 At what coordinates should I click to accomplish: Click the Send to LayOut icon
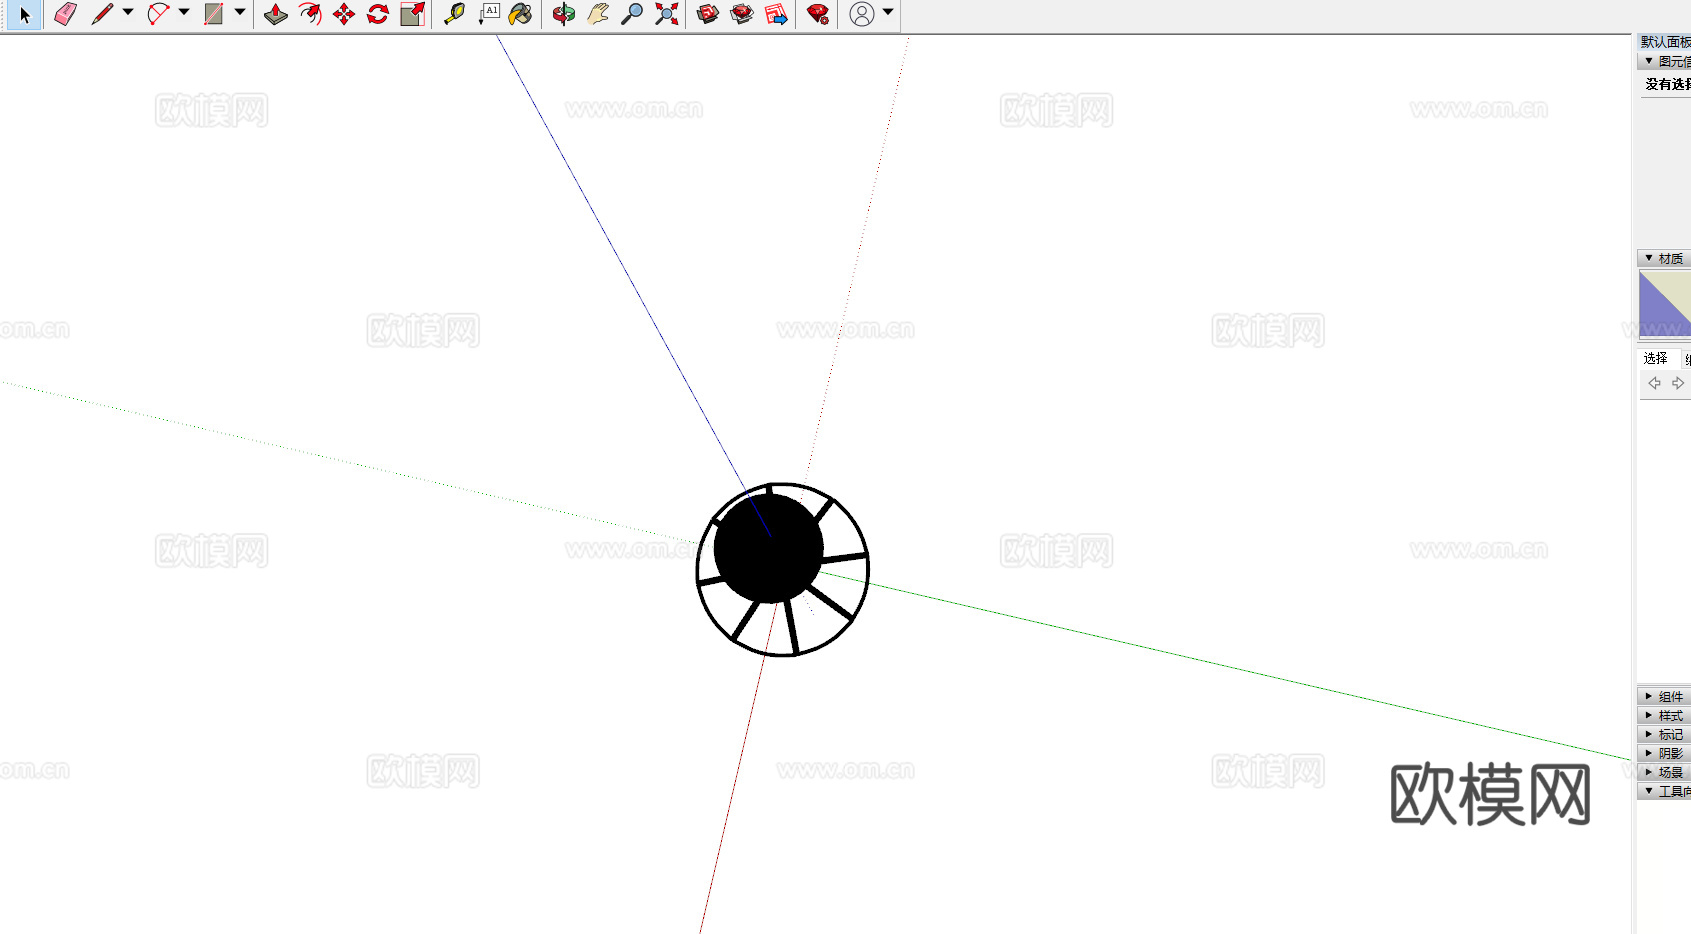[776, 14]
